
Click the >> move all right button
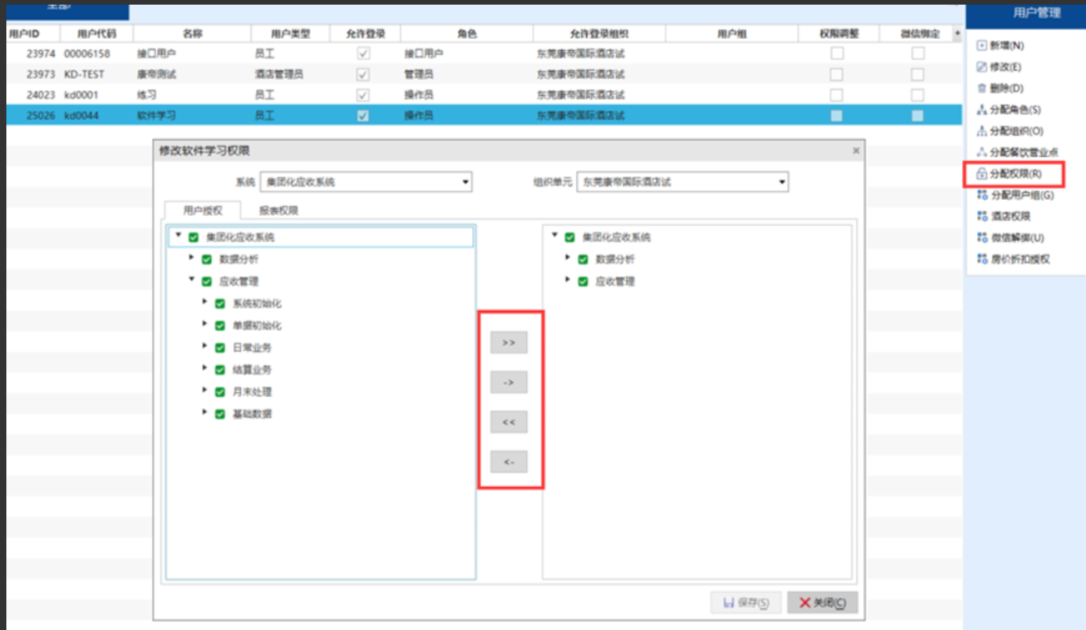[x=508, y=343]
